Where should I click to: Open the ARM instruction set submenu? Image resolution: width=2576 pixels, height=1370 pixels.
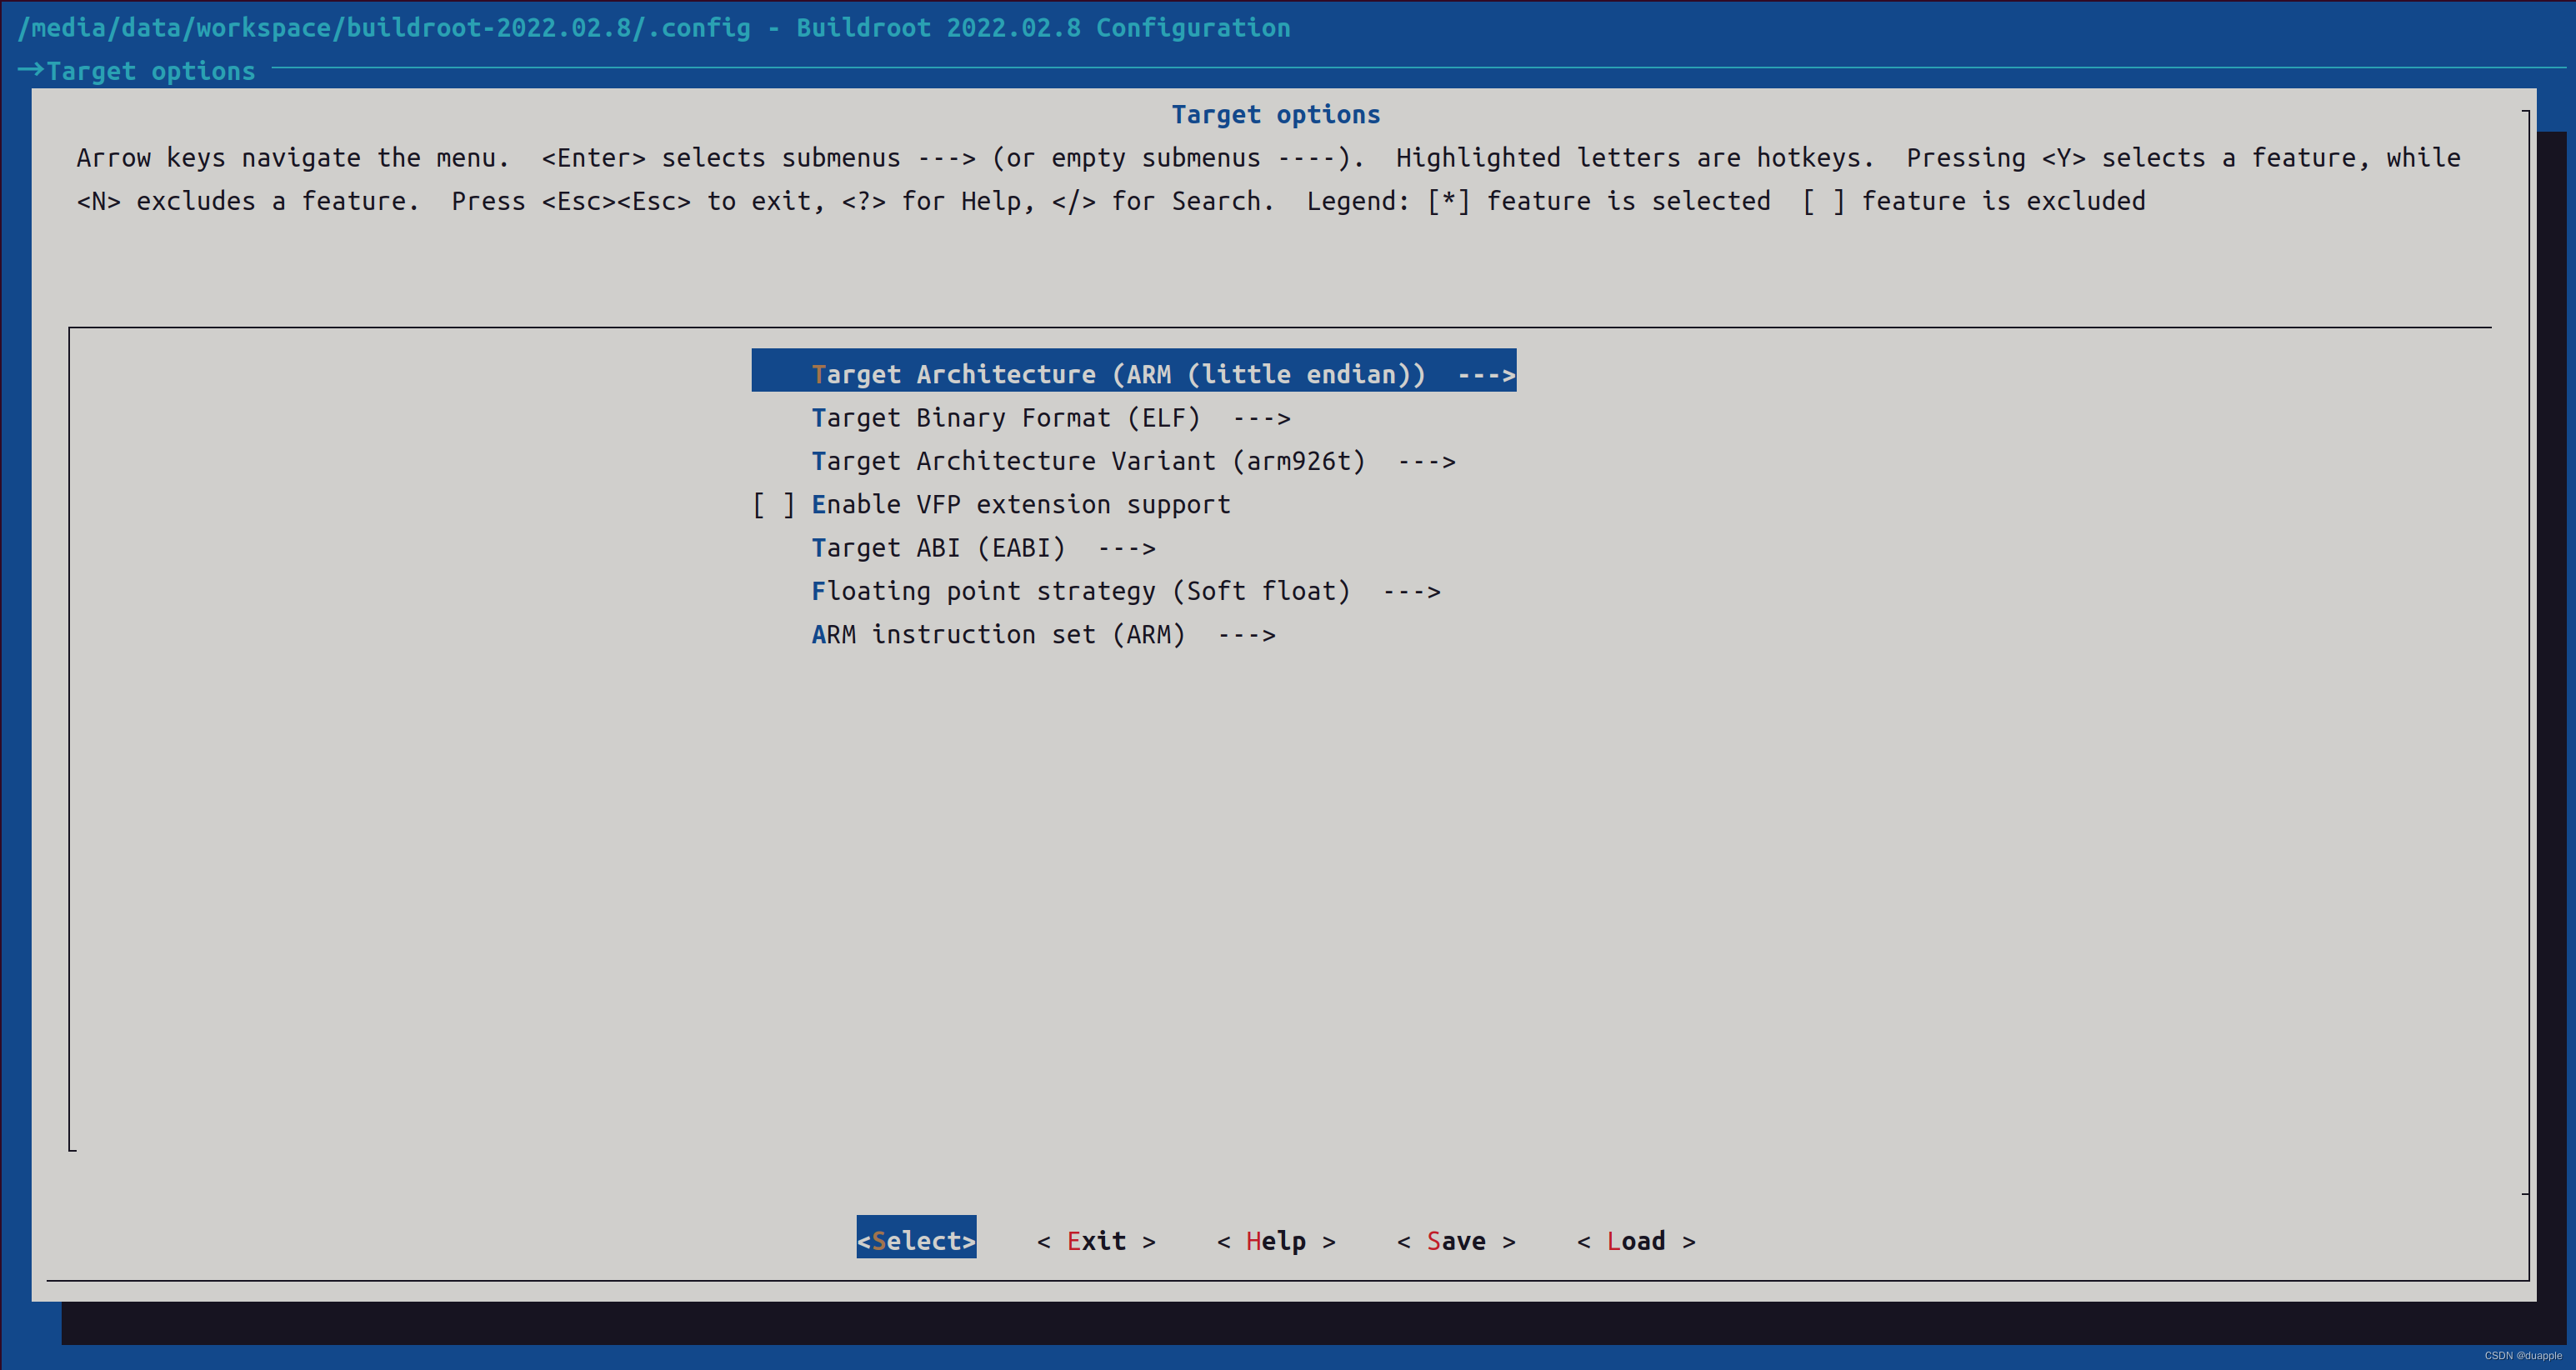[997, 635]
